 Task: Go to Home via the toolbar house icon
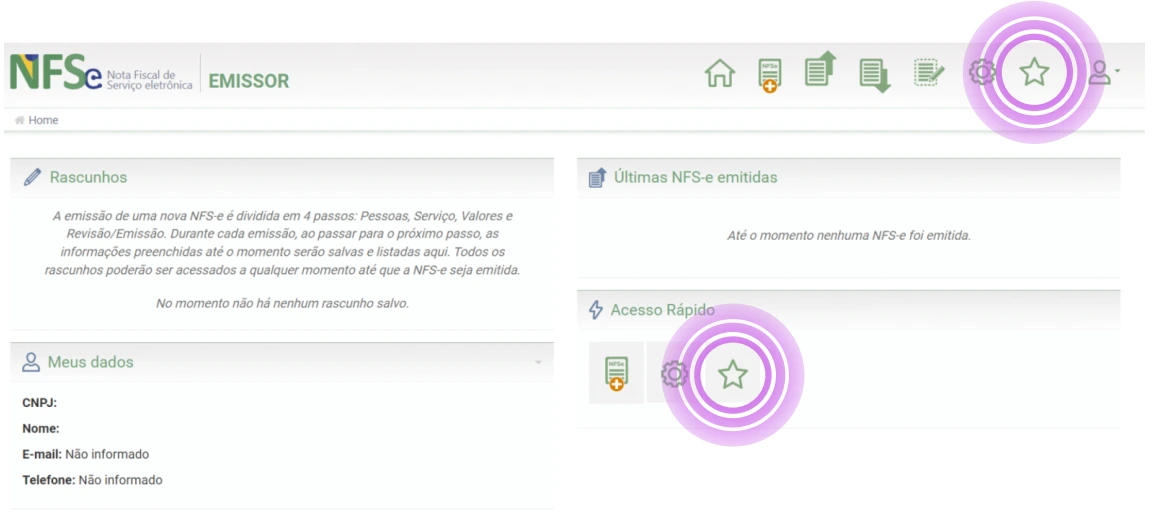click(719, 74)
